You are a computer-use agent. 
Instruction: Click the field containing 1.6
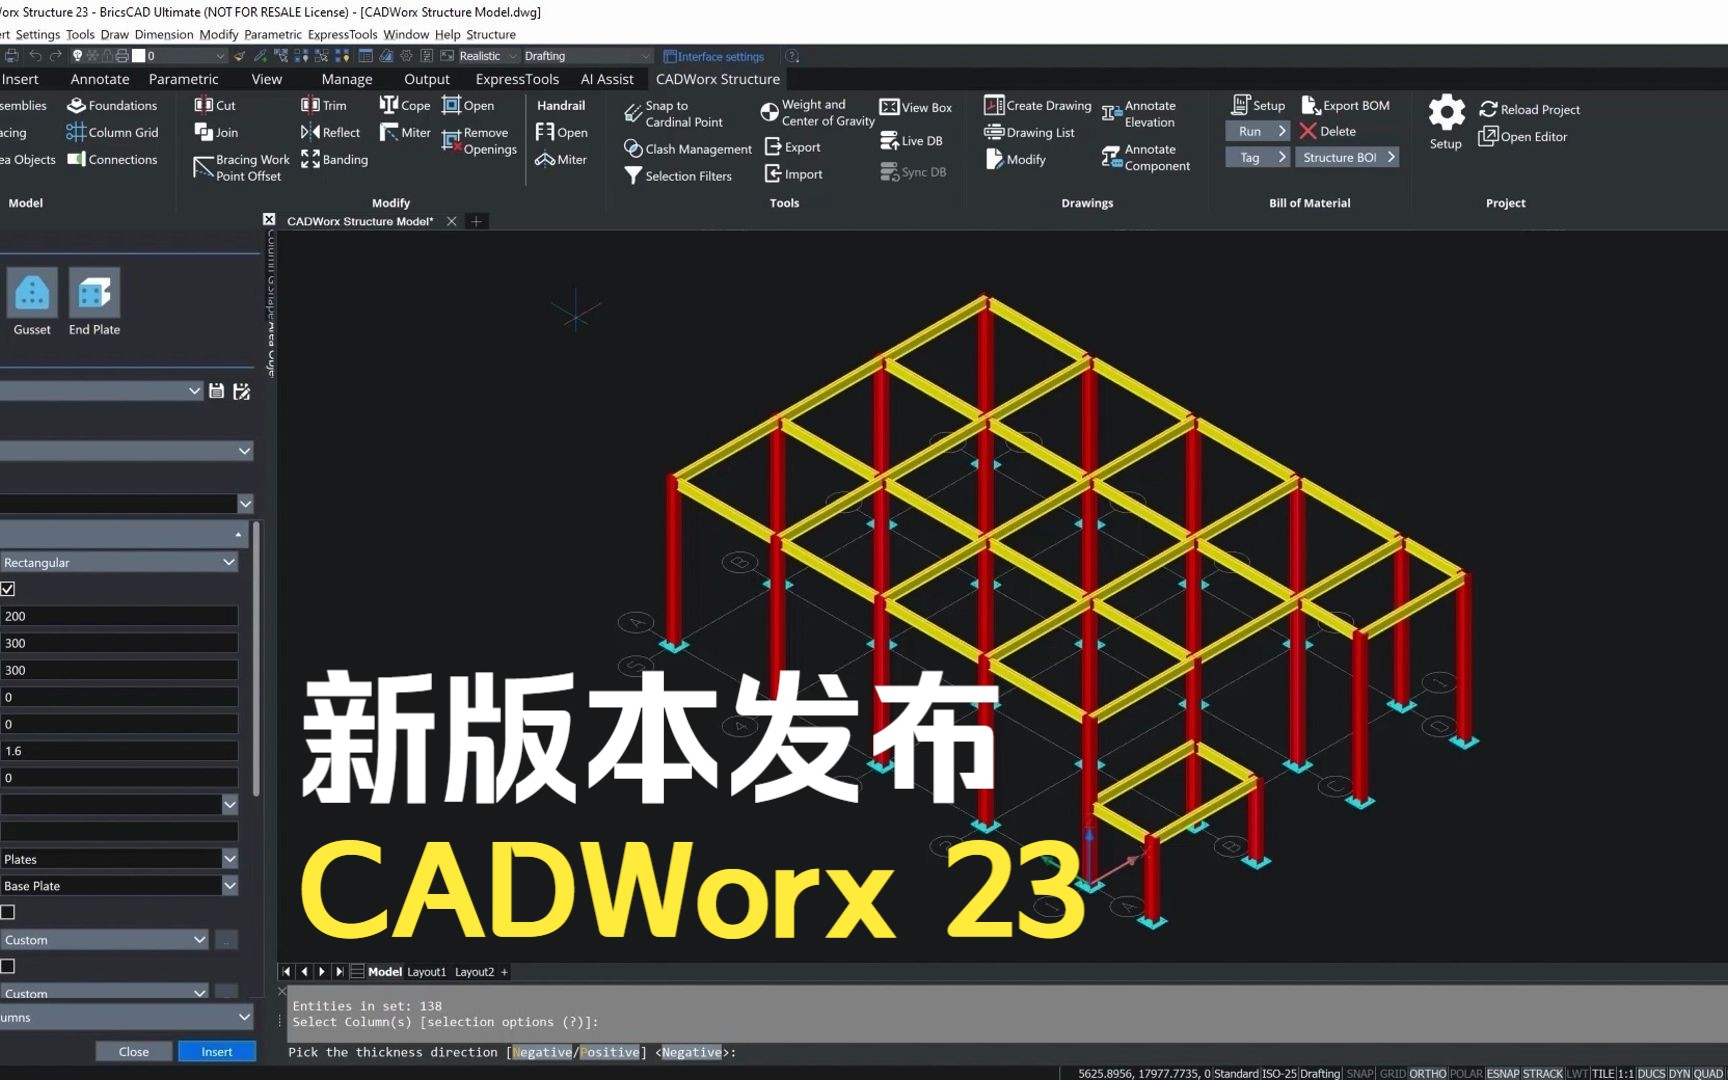119,751
